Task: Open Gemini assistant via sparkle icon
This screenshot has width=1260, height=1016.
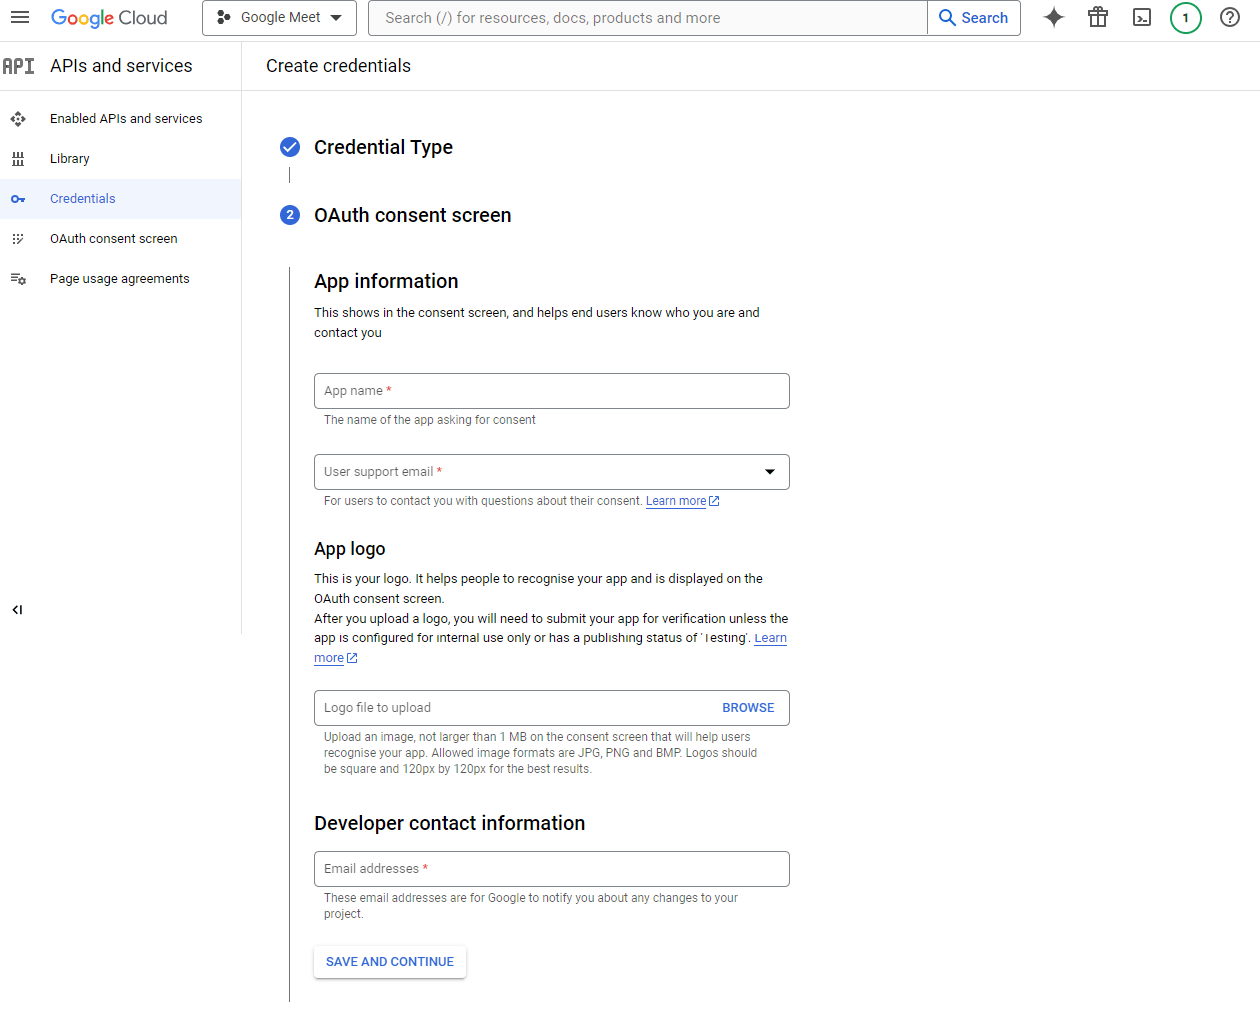Action: pyautogui.click(x=1054, y=17)
